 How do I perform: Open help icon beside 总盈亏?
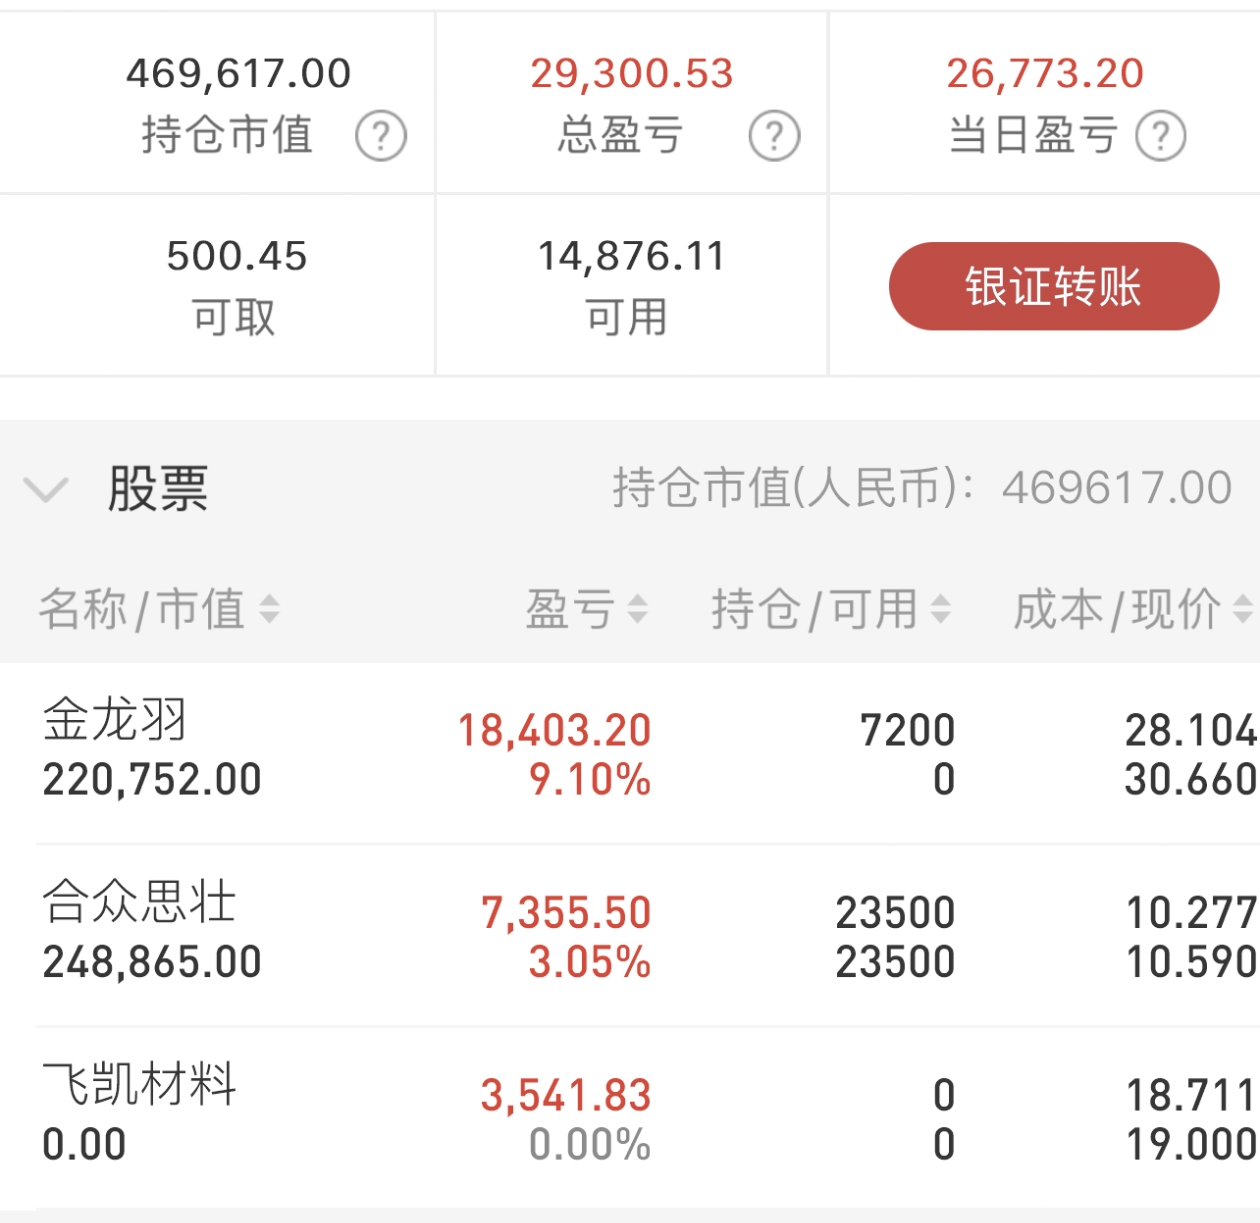tap(775, 136)
